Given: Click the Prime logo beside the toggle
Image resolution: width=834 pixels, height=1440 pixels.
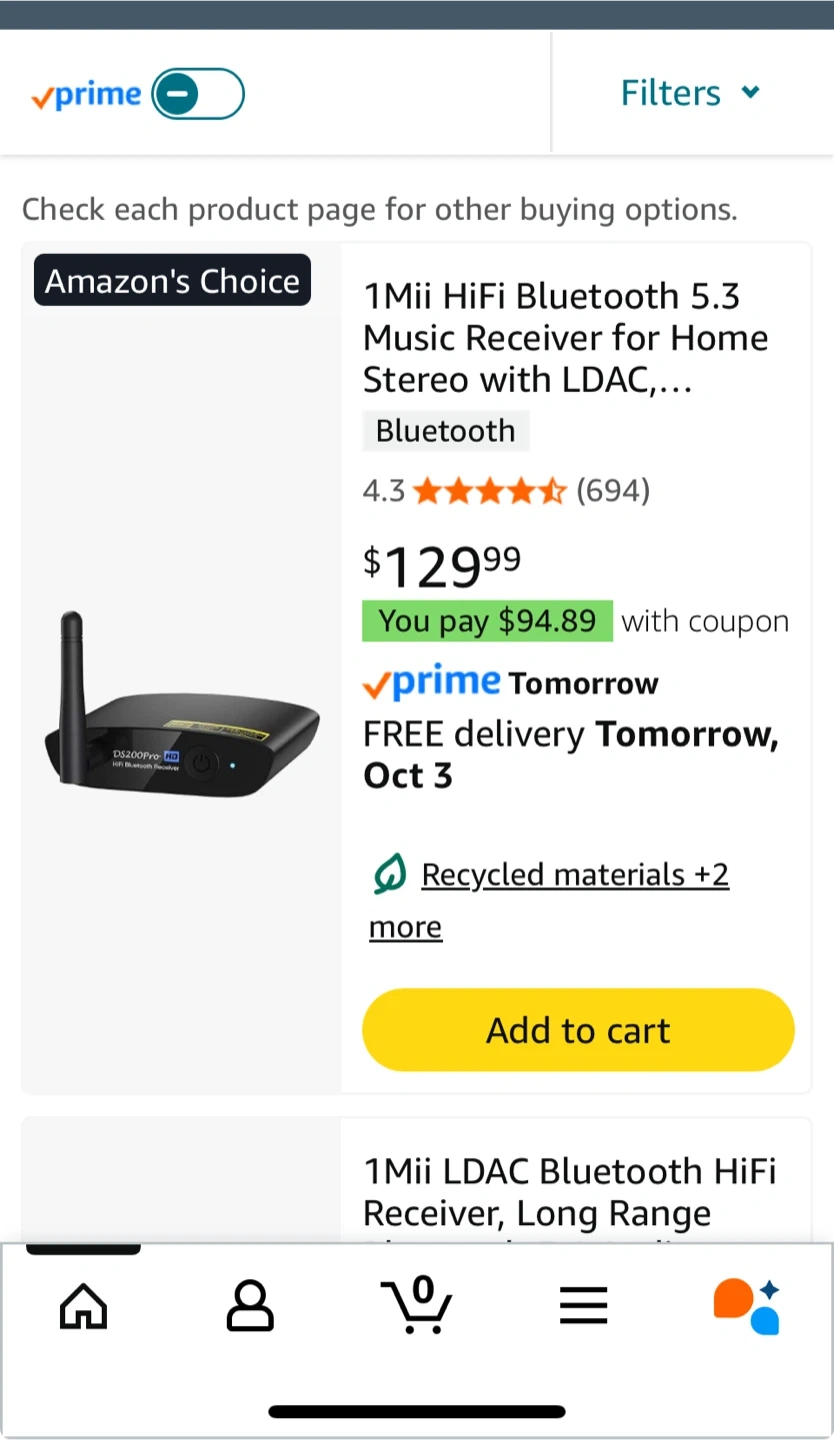Looking at the screenshot, I should (x=87, y=94).
